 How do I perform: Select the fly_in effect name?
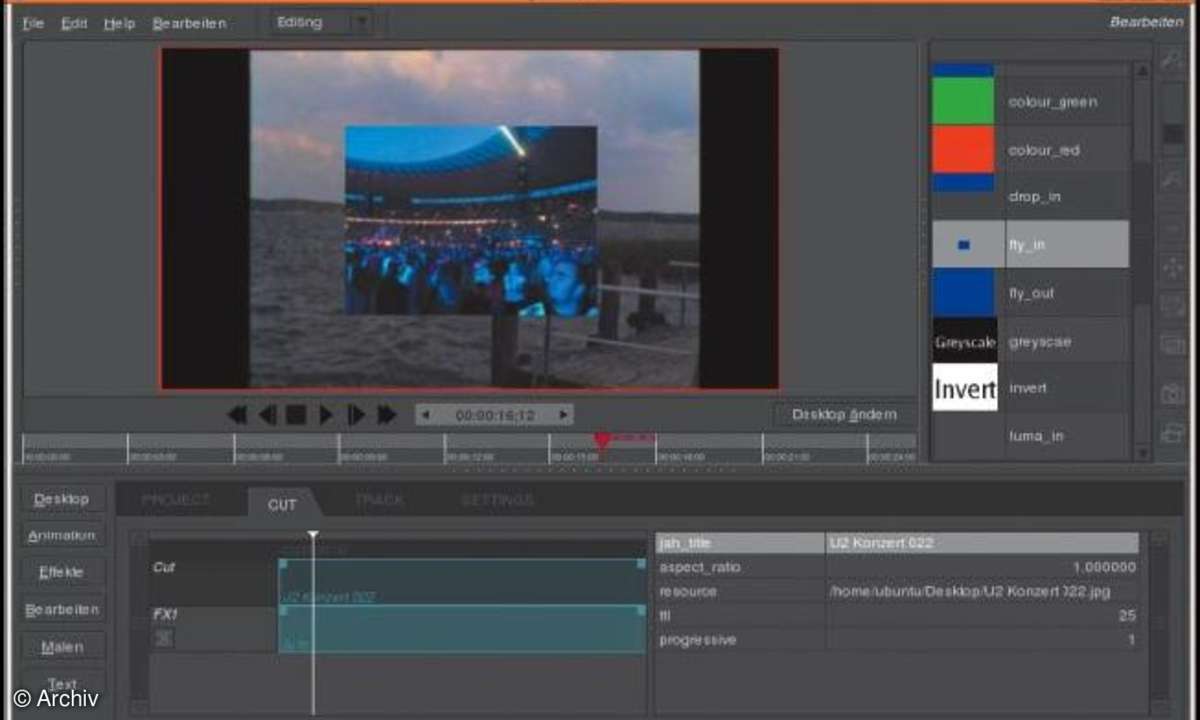point(1027,245)
